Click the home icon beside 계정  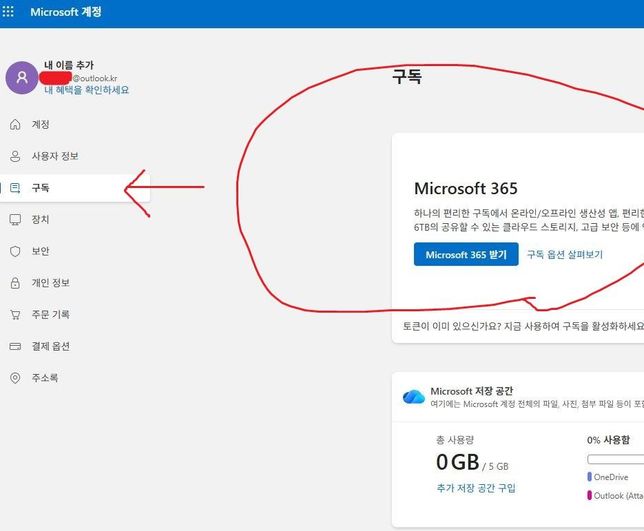coord(15,124)
